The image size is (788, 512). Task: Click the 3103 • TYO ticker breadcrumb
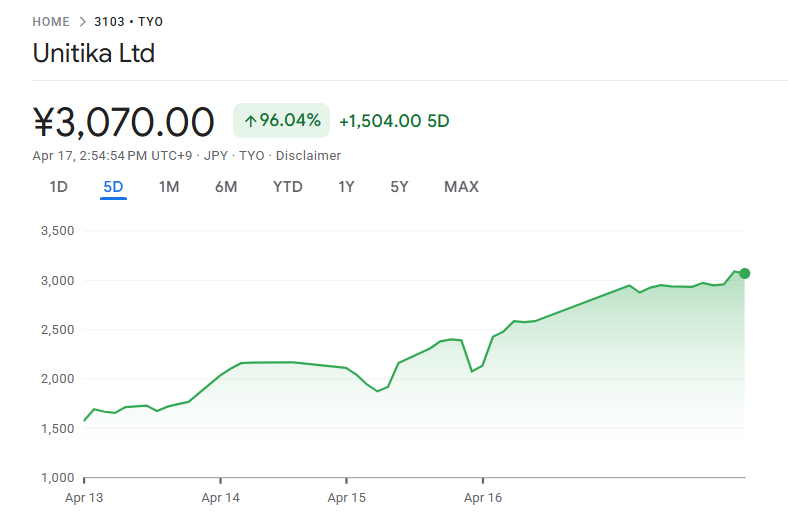[128, 21]
